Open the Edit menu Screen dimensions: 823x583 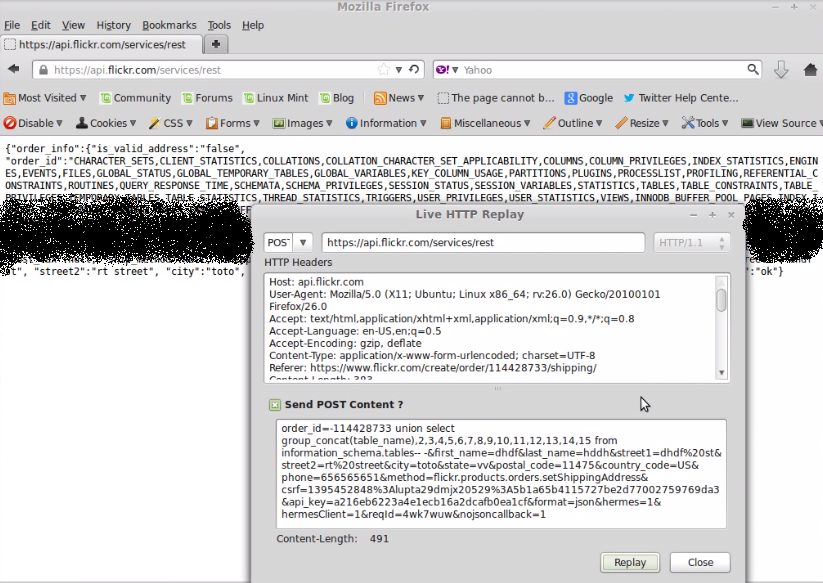coord(40,25)
